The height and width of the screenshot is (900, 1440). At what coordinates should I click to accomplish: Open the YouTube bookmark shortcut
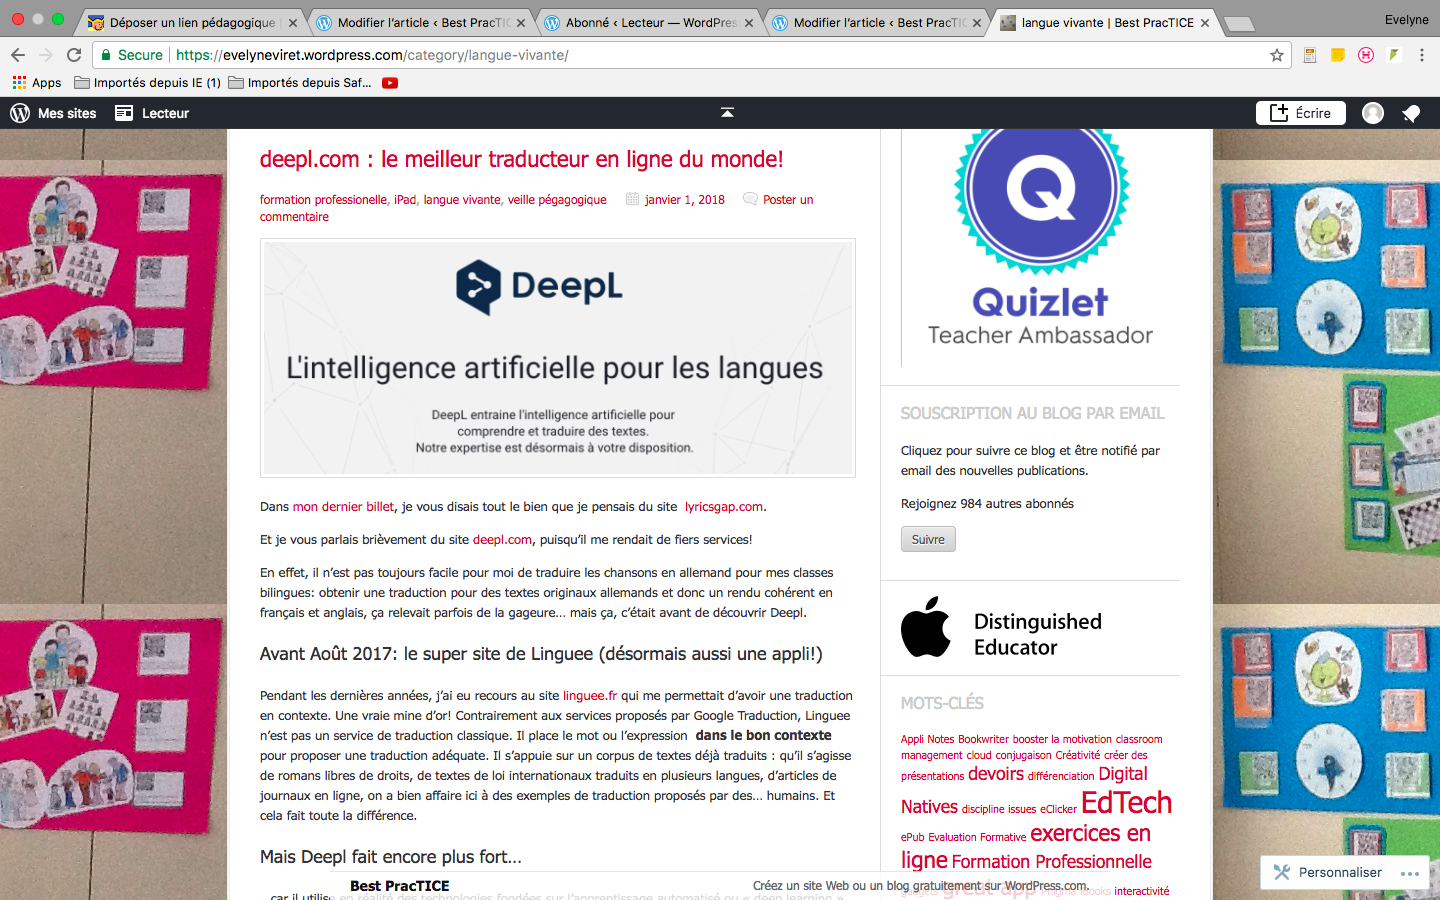point(390,83)
